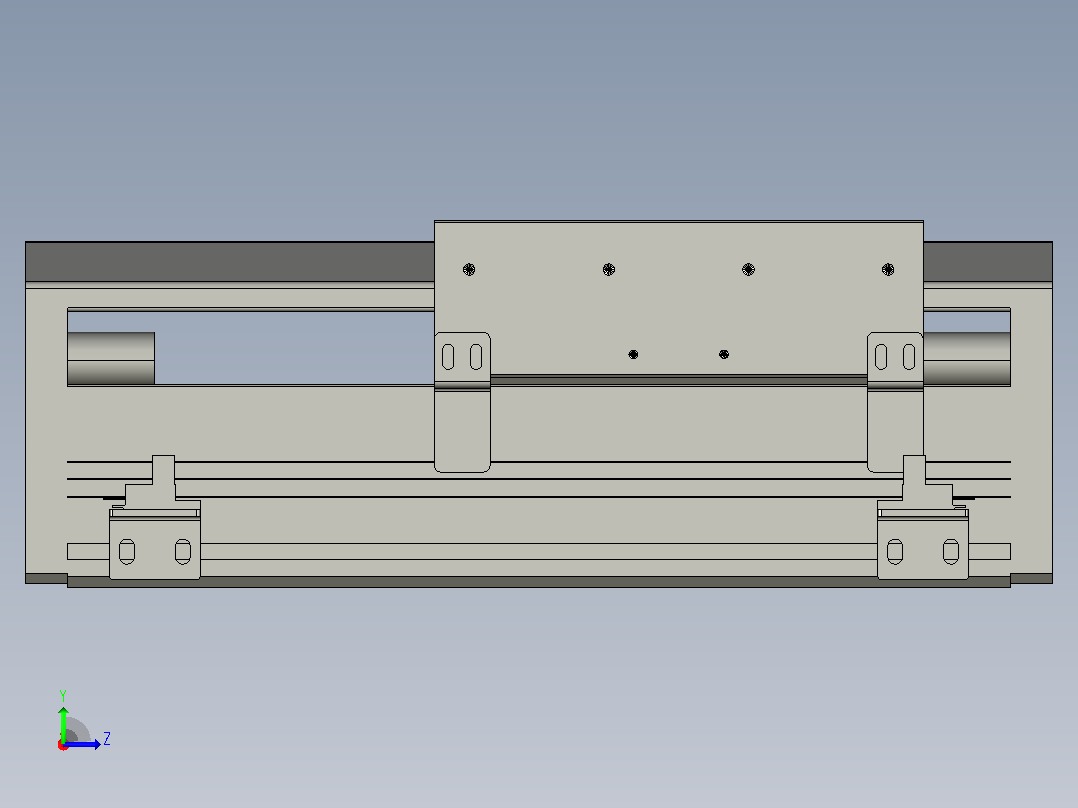
Task: Select the third screw from the left in the carriage plate's top row
Action: tap(749, 269)
